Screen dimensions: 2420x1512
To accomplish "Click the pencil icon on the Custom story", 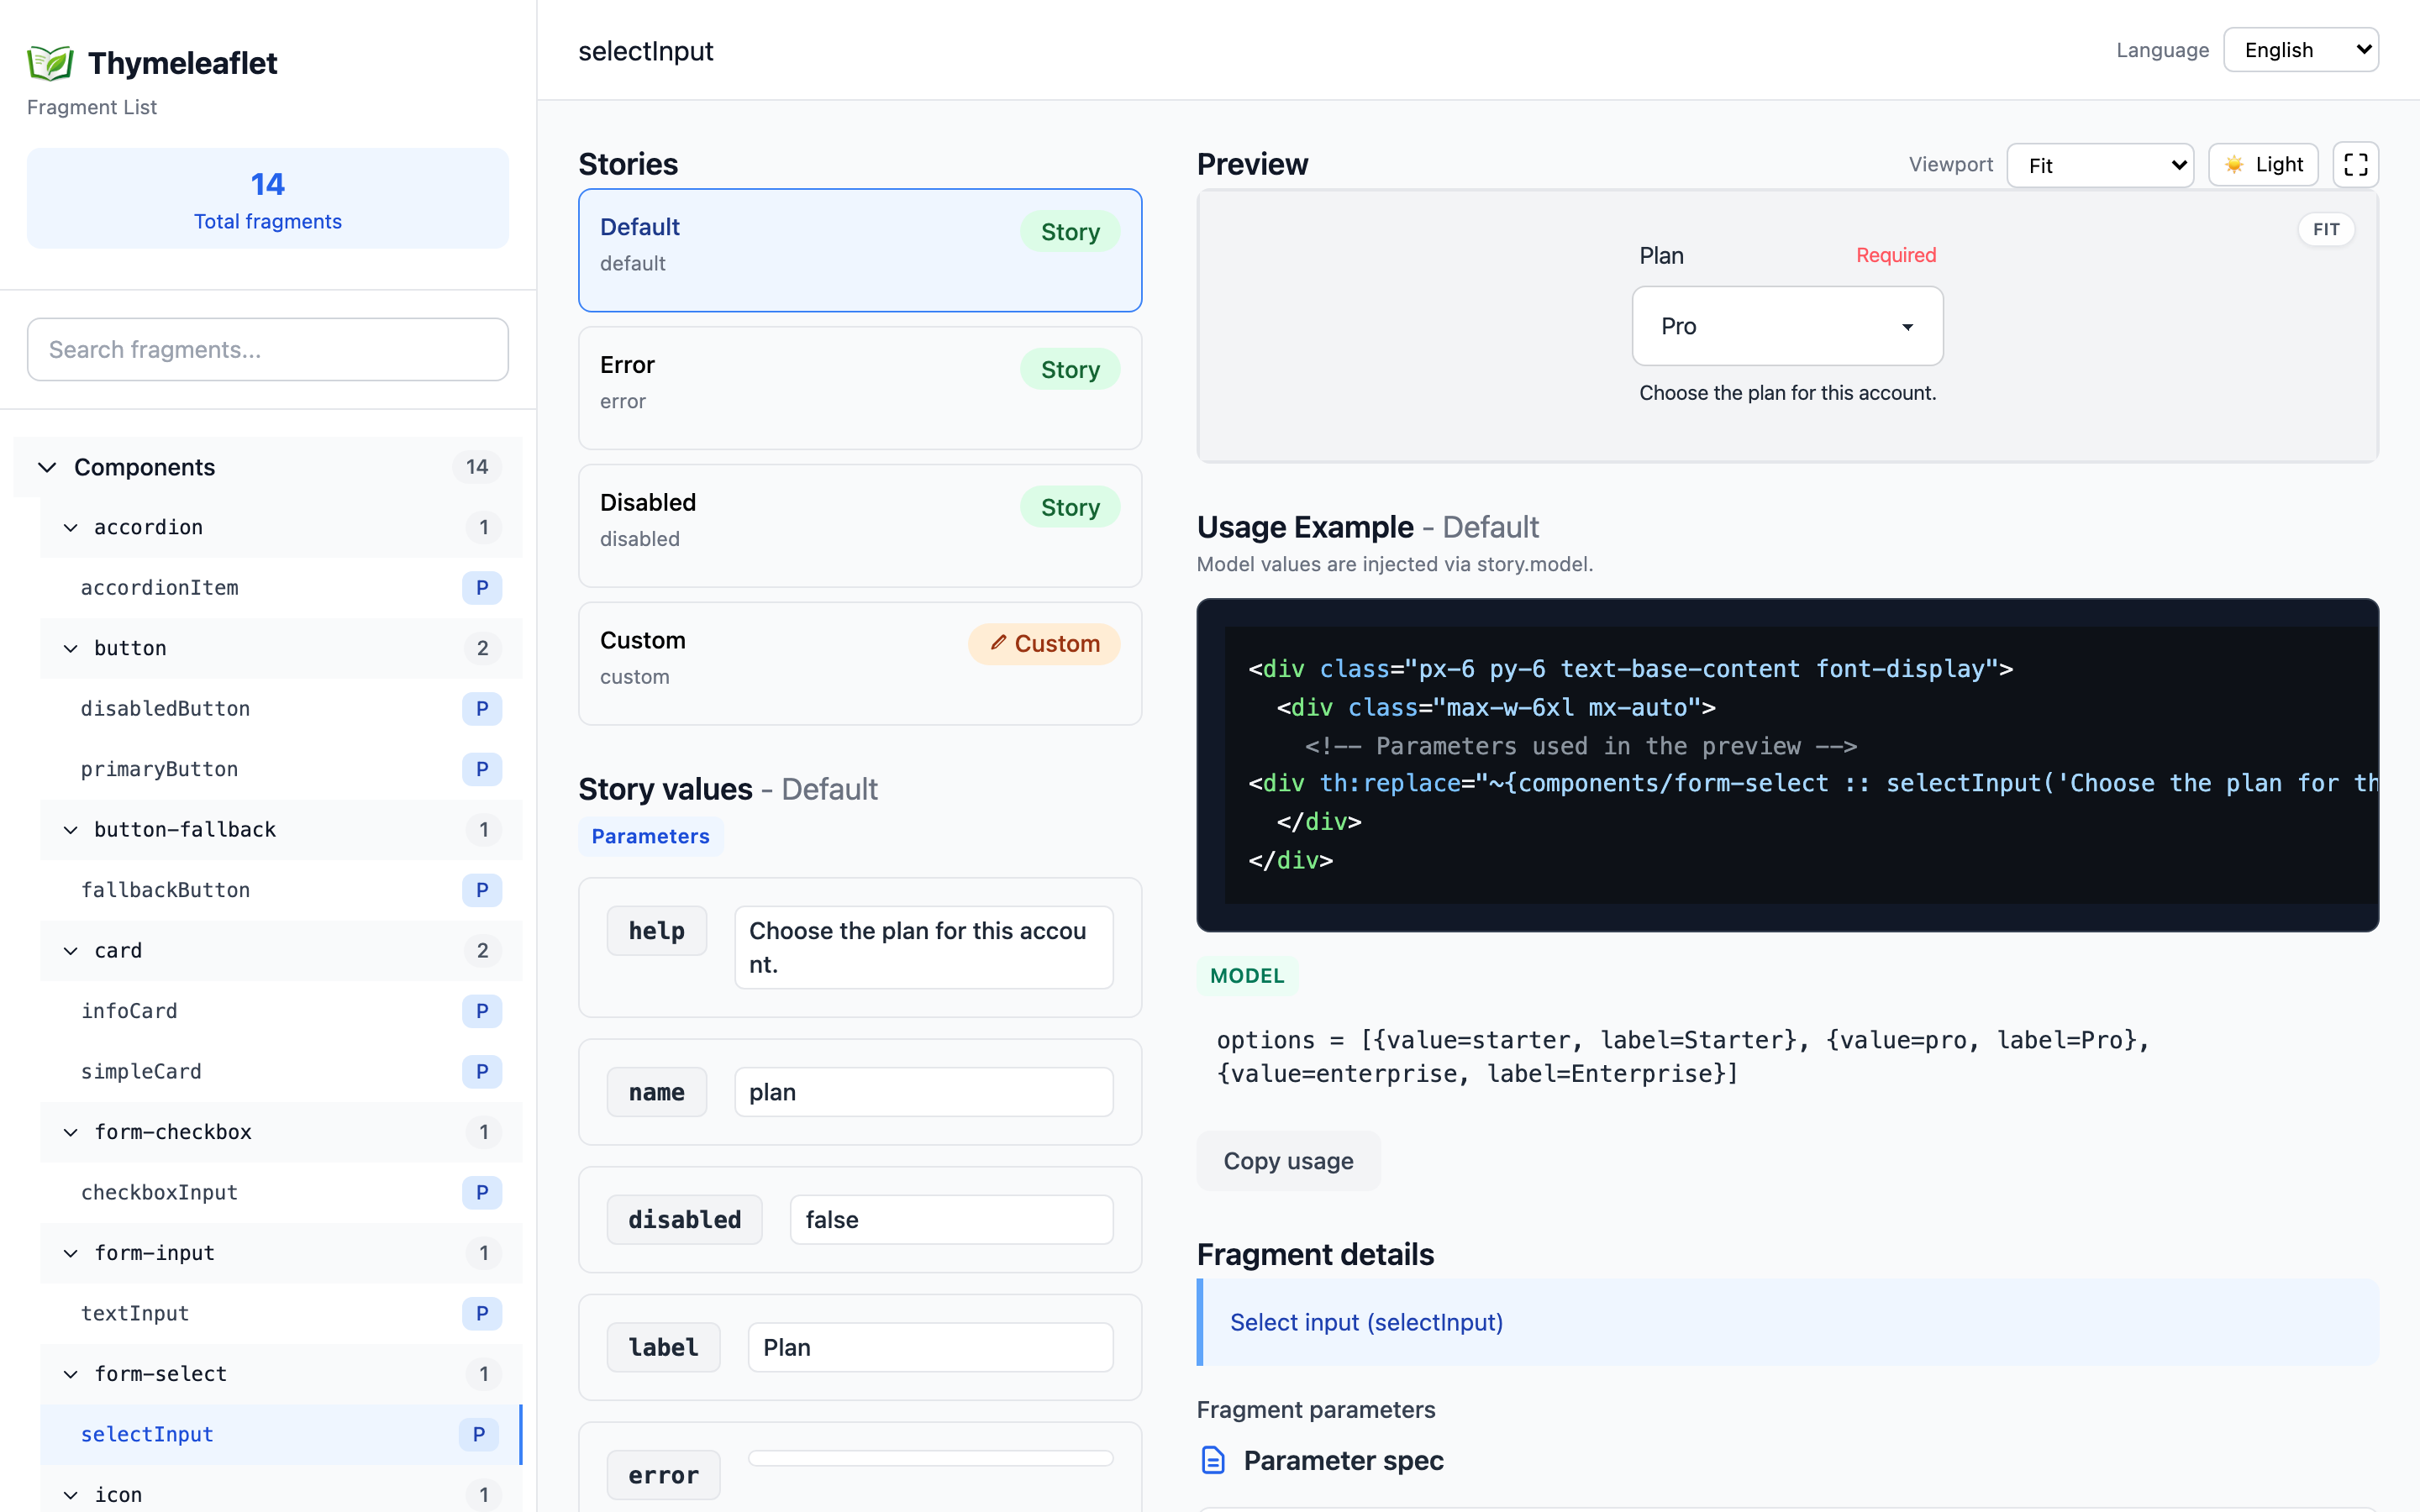I will pos(999,643).
